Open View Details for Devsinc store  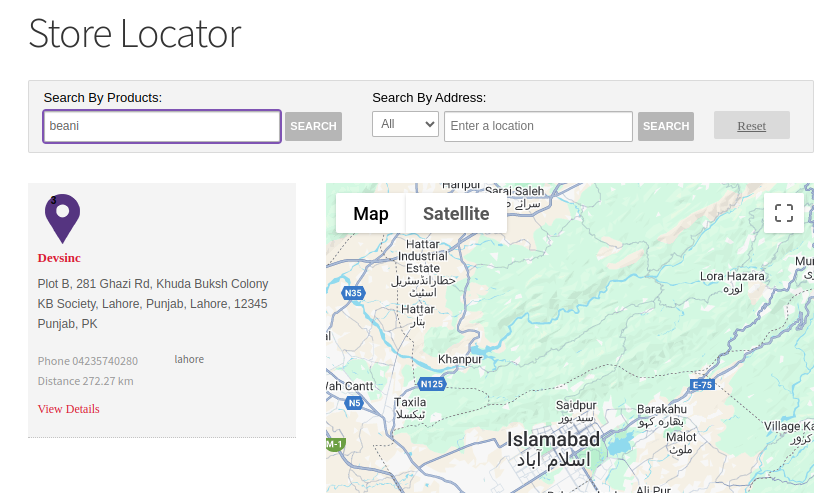[x=68, y=409]
